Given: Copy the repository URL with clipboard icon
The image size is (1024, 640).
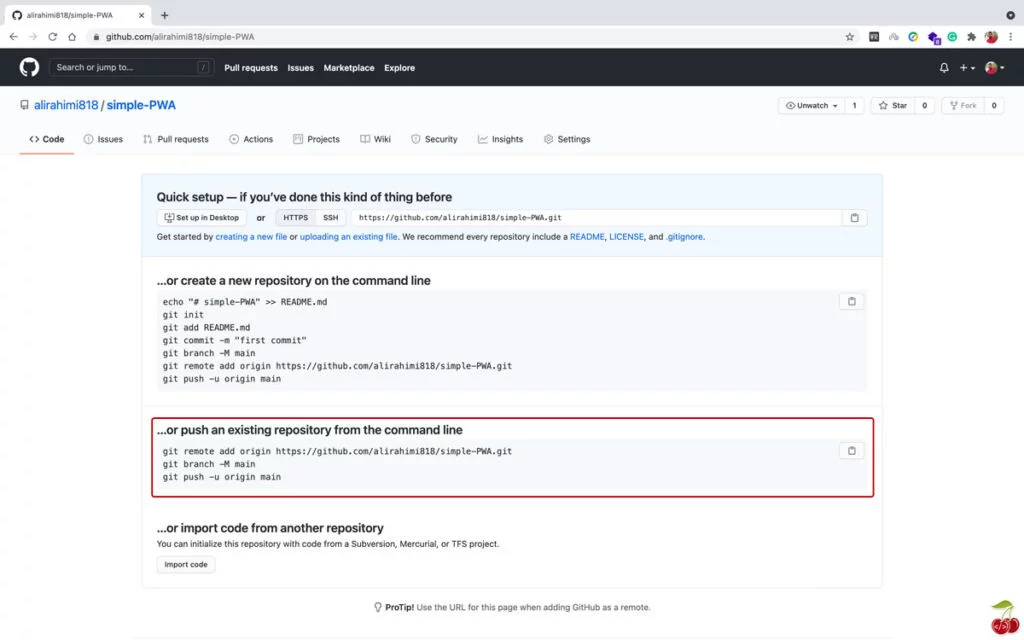Looking at the screenshot, I should [x=853, y=218].
